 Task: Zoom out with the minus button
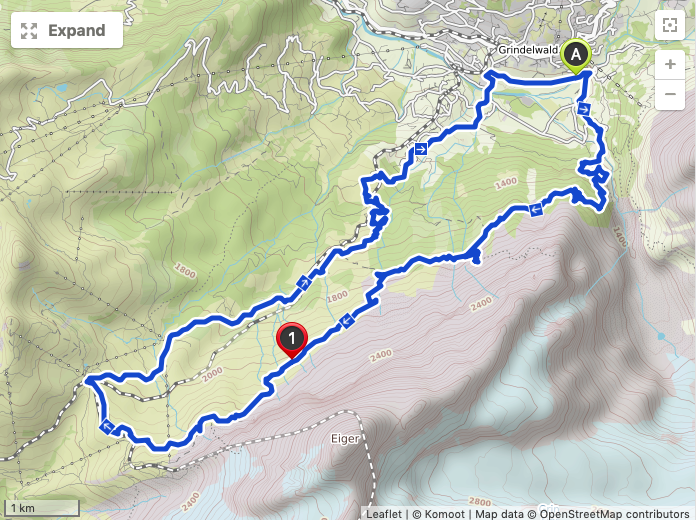(x=670, y=95)
